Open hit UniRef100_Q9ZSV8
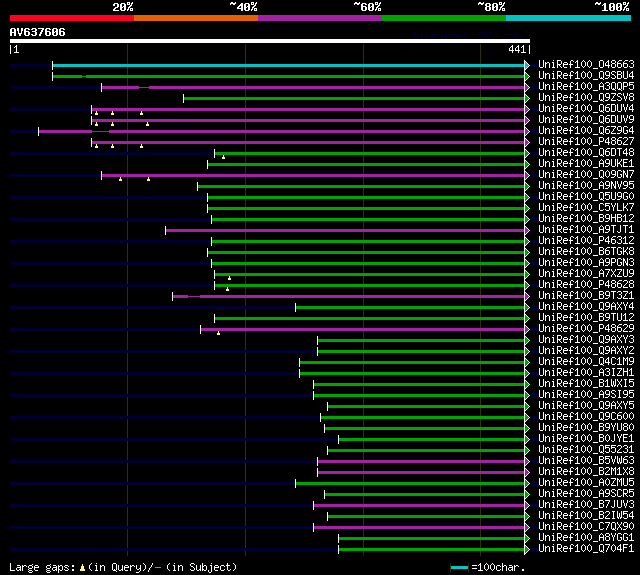The height and width of the screenshot is (575, 640). point(586,98)
